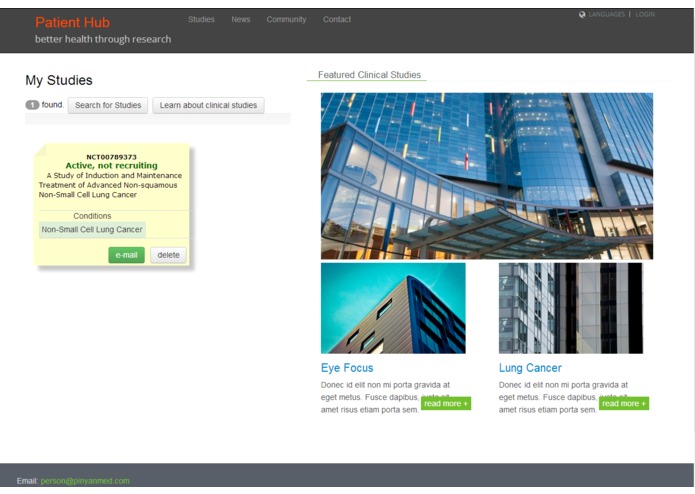Click the study title about Induction and Maintenance
The image size is (695, 494).
pyautogui.click(x=110, y=185)
